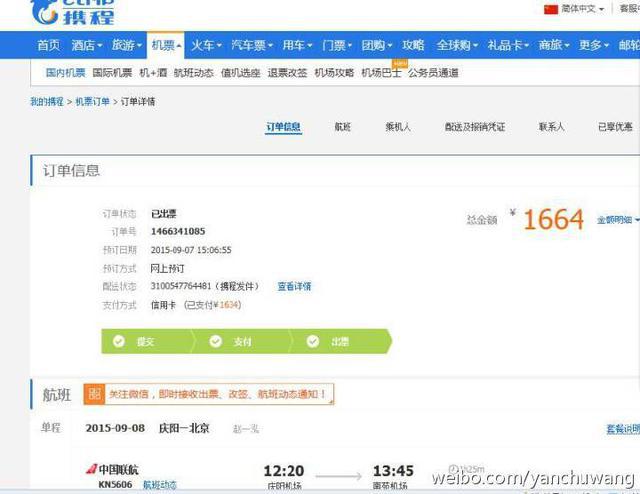The width and height of the screenshot is (640, 494).
Task: Expand the 旅游 navigation dropdown
Action: point(127,45)
